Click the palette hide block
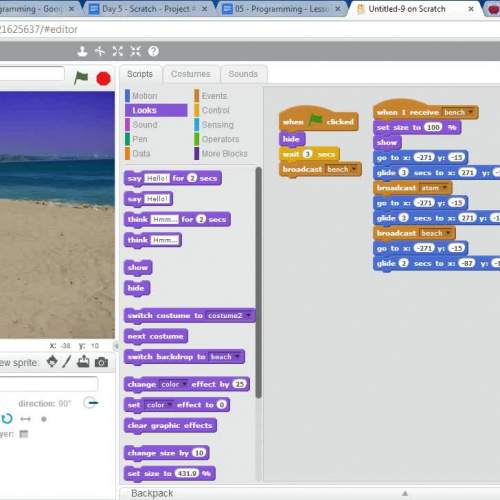This screenshot has height=500, width=500. coord(137,288)
